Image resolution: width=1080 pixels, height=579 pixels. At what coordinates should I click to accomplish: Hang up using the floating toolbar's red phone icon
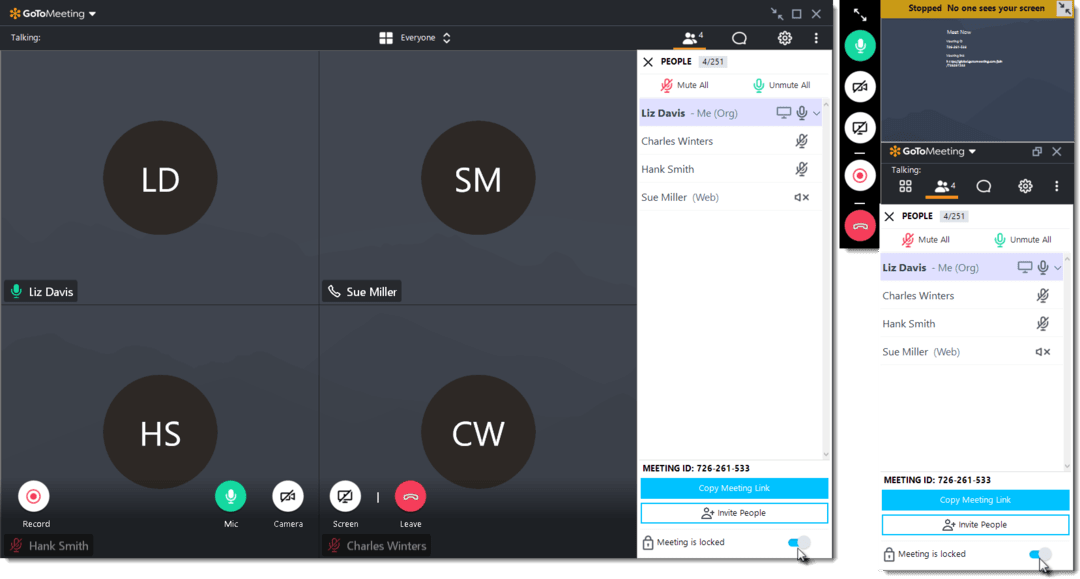(860, 225)
